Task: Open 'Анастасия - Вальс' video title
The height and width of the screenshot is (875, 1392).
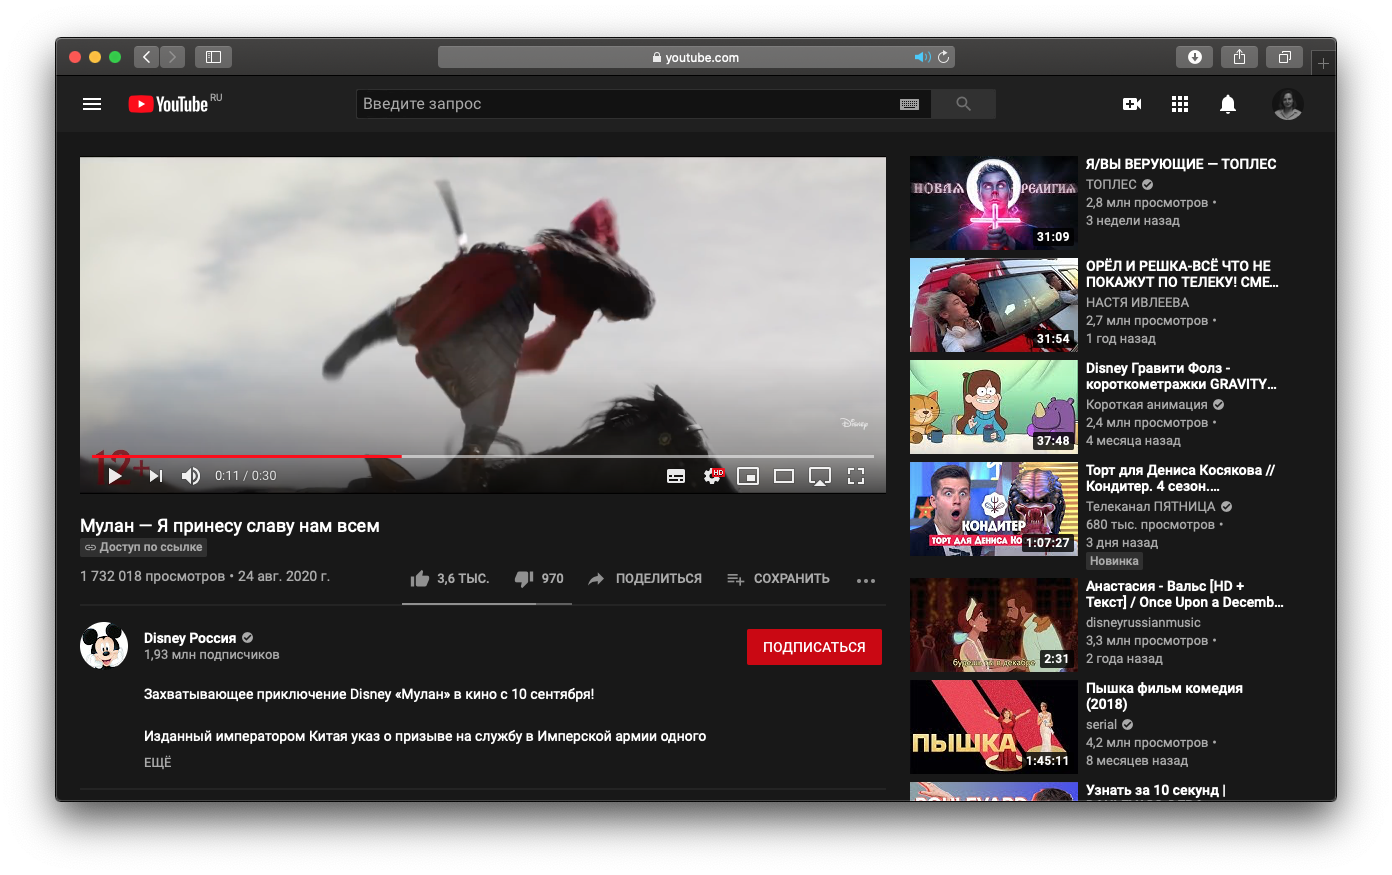Action: coord(1185,594)
